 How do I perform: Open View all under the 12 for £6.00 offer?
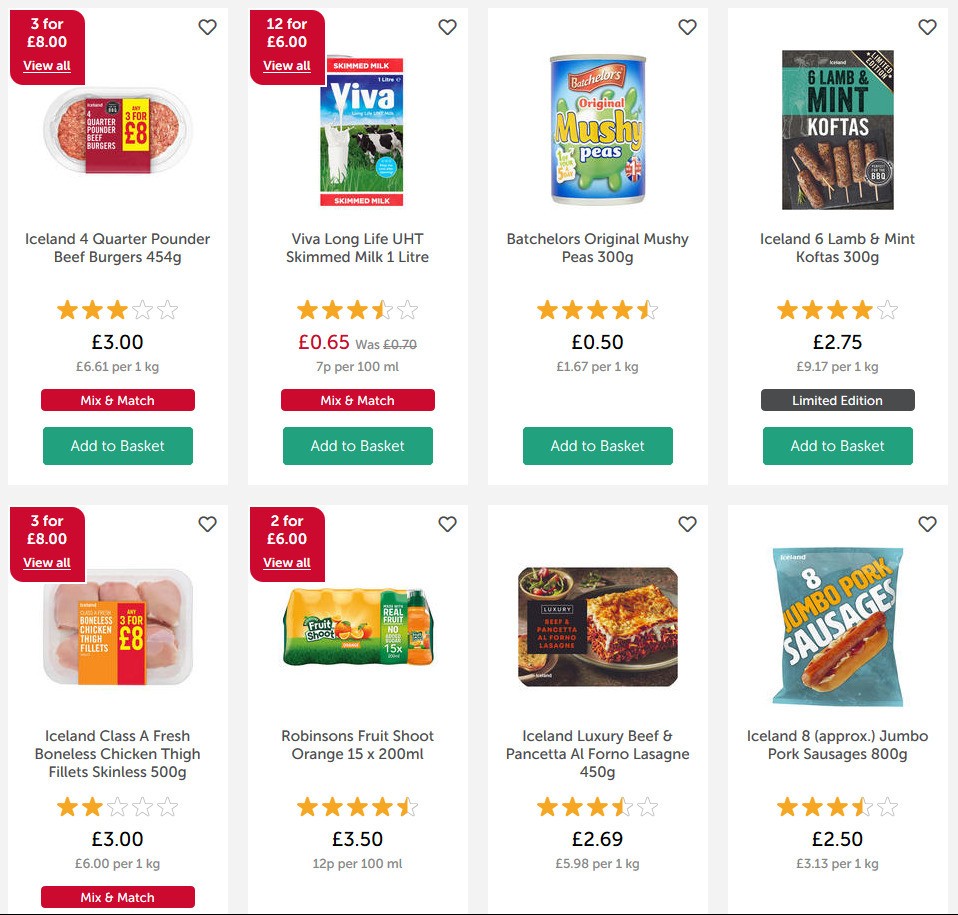point(286,66)
